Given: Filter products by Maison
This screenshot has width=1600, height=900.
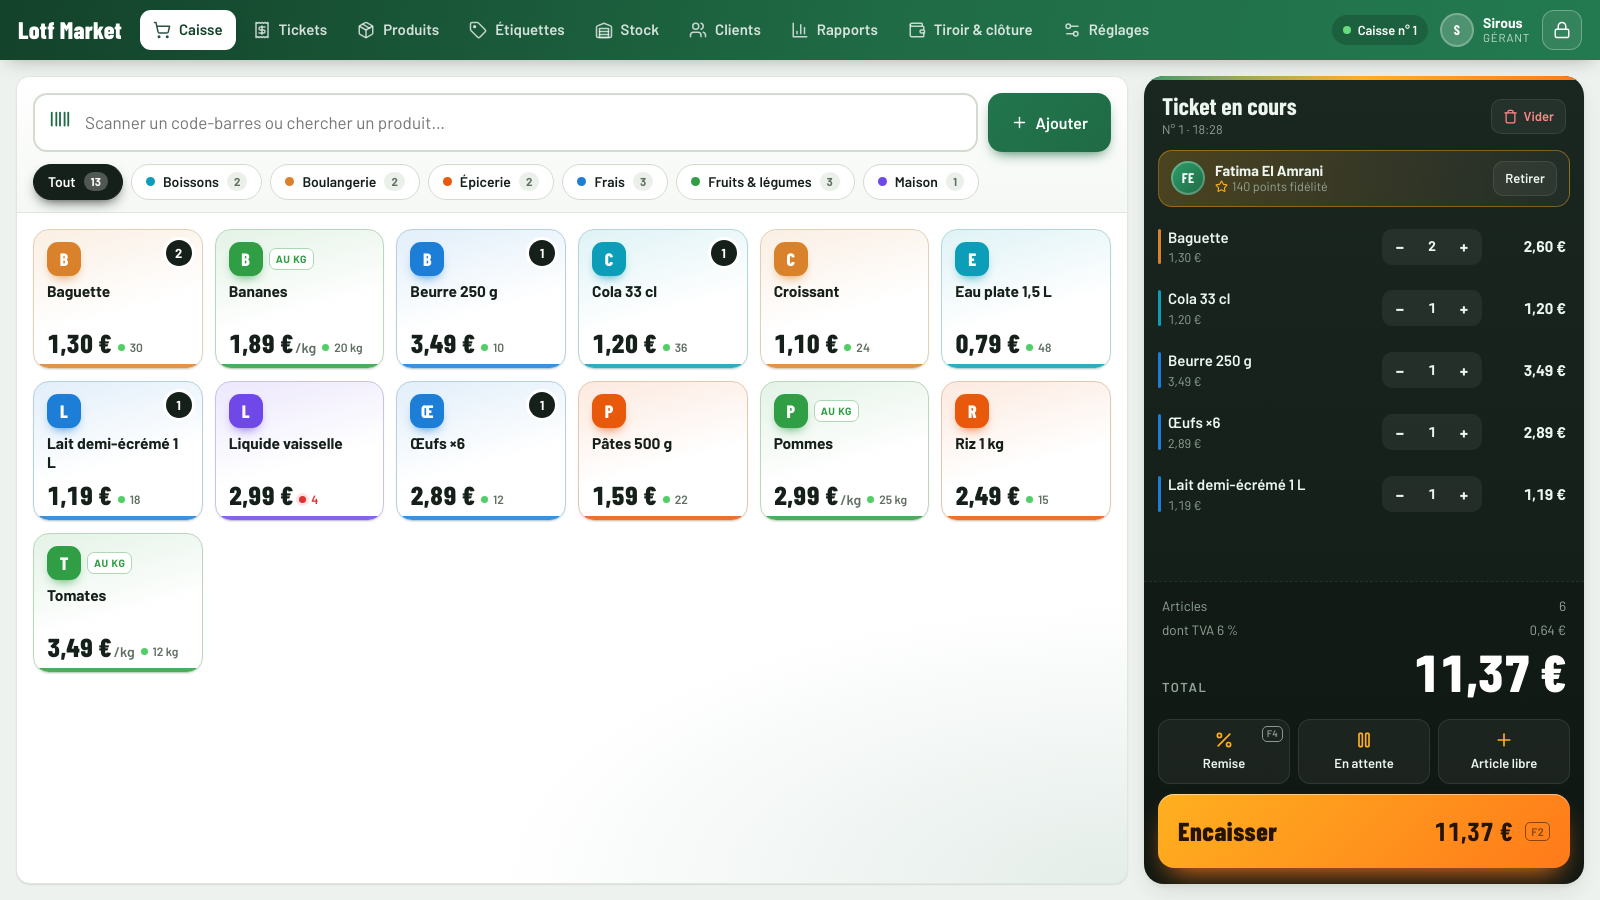Looking at the screenshot, I should tap(920, 182).
